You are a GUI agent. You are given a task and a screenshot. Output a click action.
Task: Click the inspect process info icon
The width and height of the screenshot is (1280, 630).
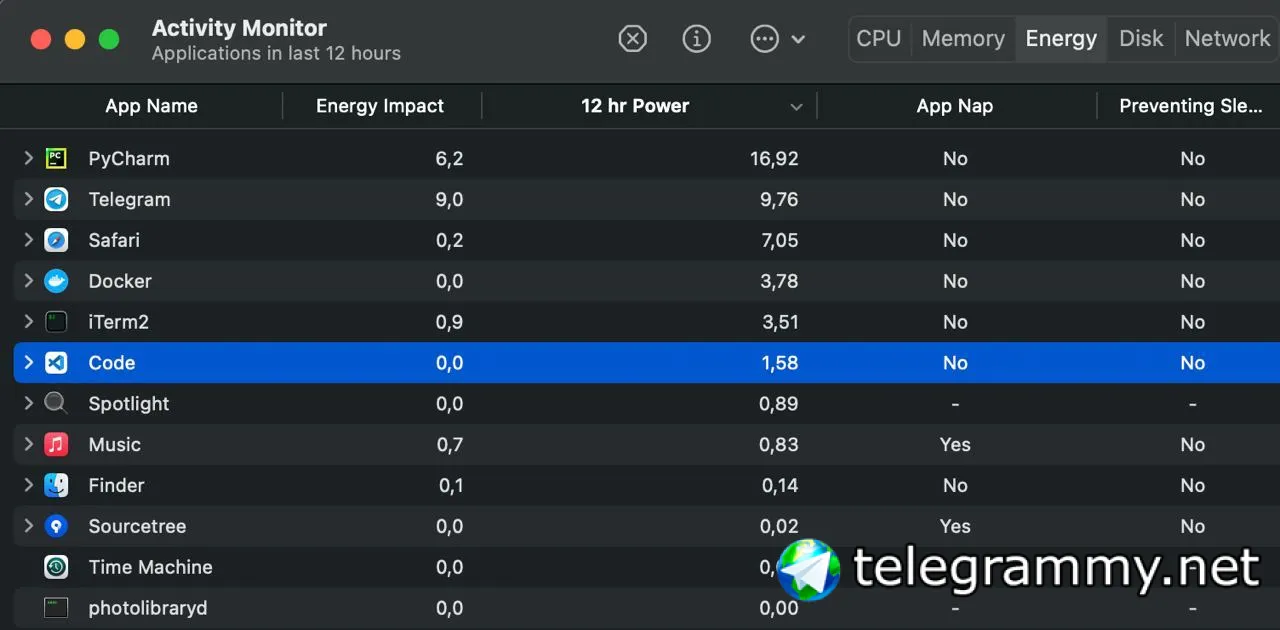tap(696, 39)
